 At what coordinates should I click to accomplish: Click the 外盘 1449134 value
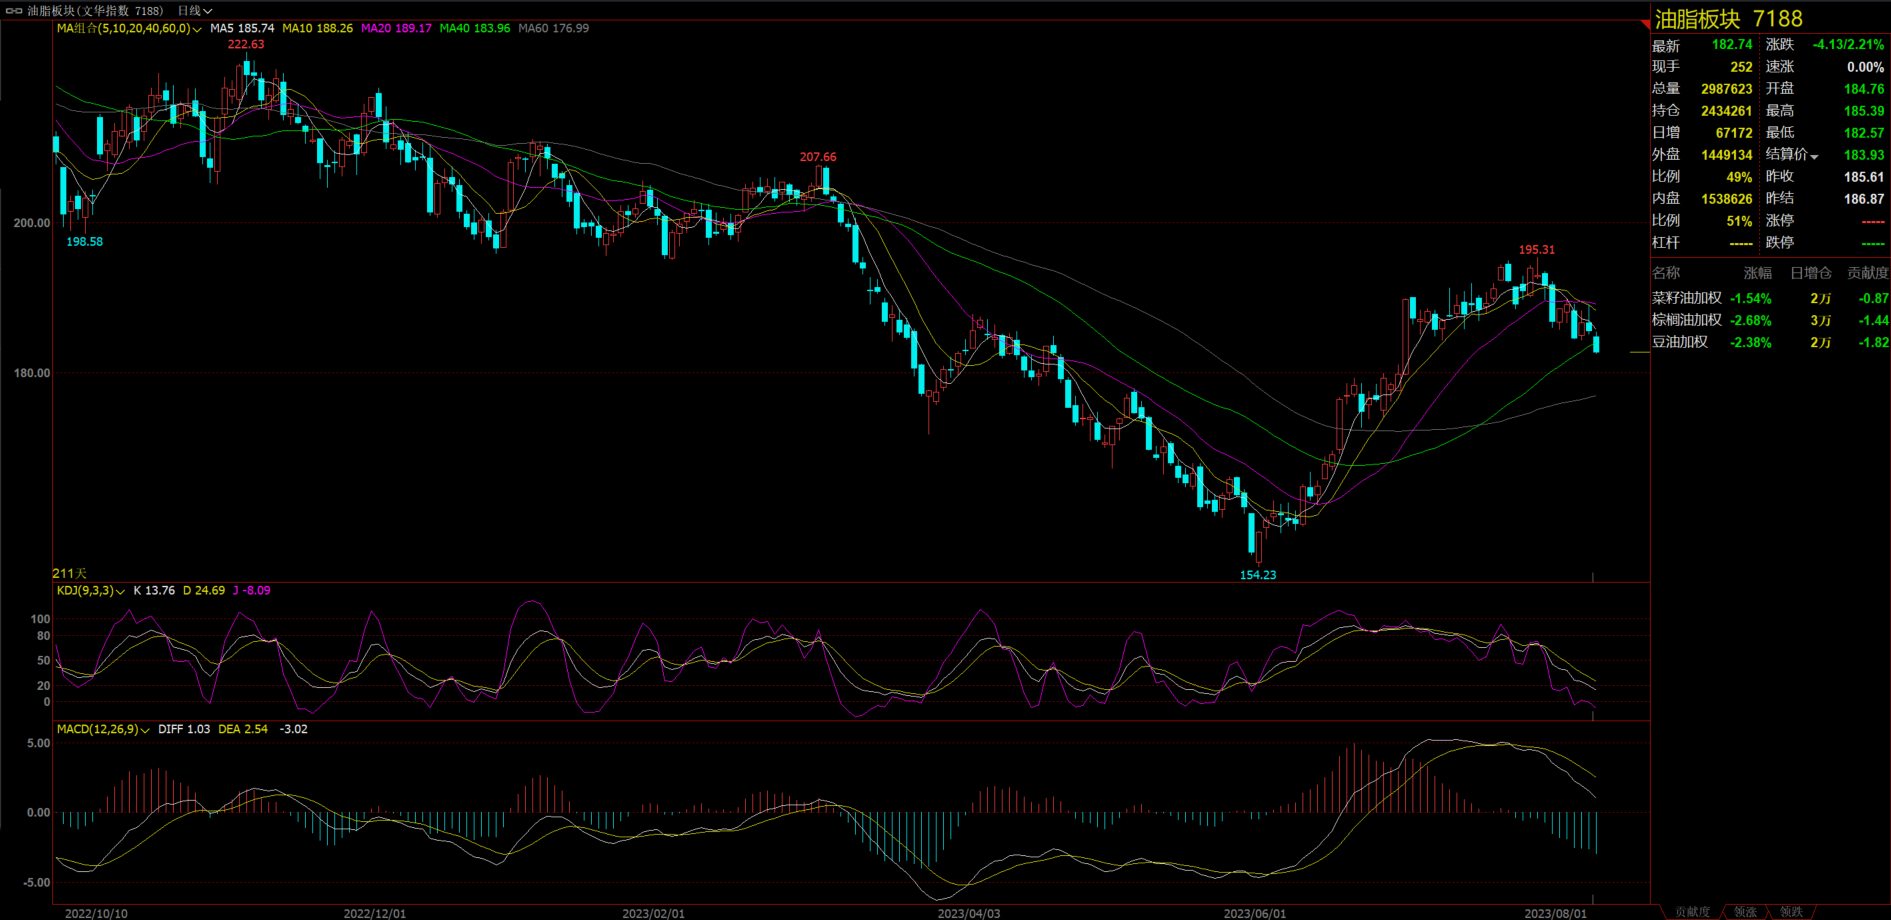[1727, 155]
